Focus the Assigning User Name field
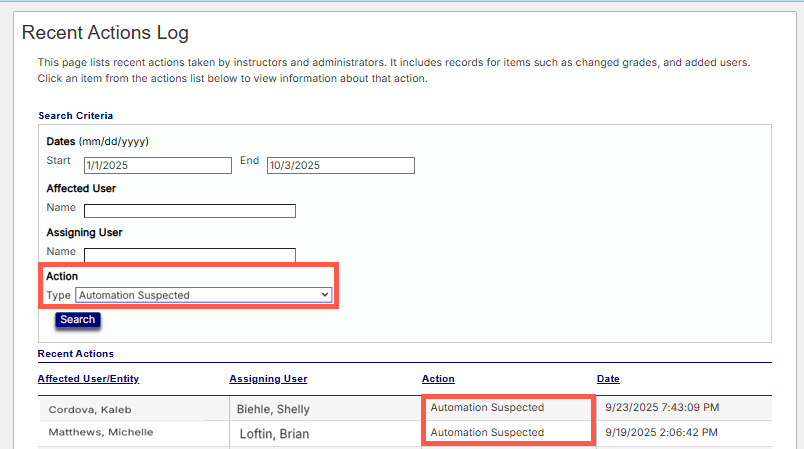 [189, 254]
